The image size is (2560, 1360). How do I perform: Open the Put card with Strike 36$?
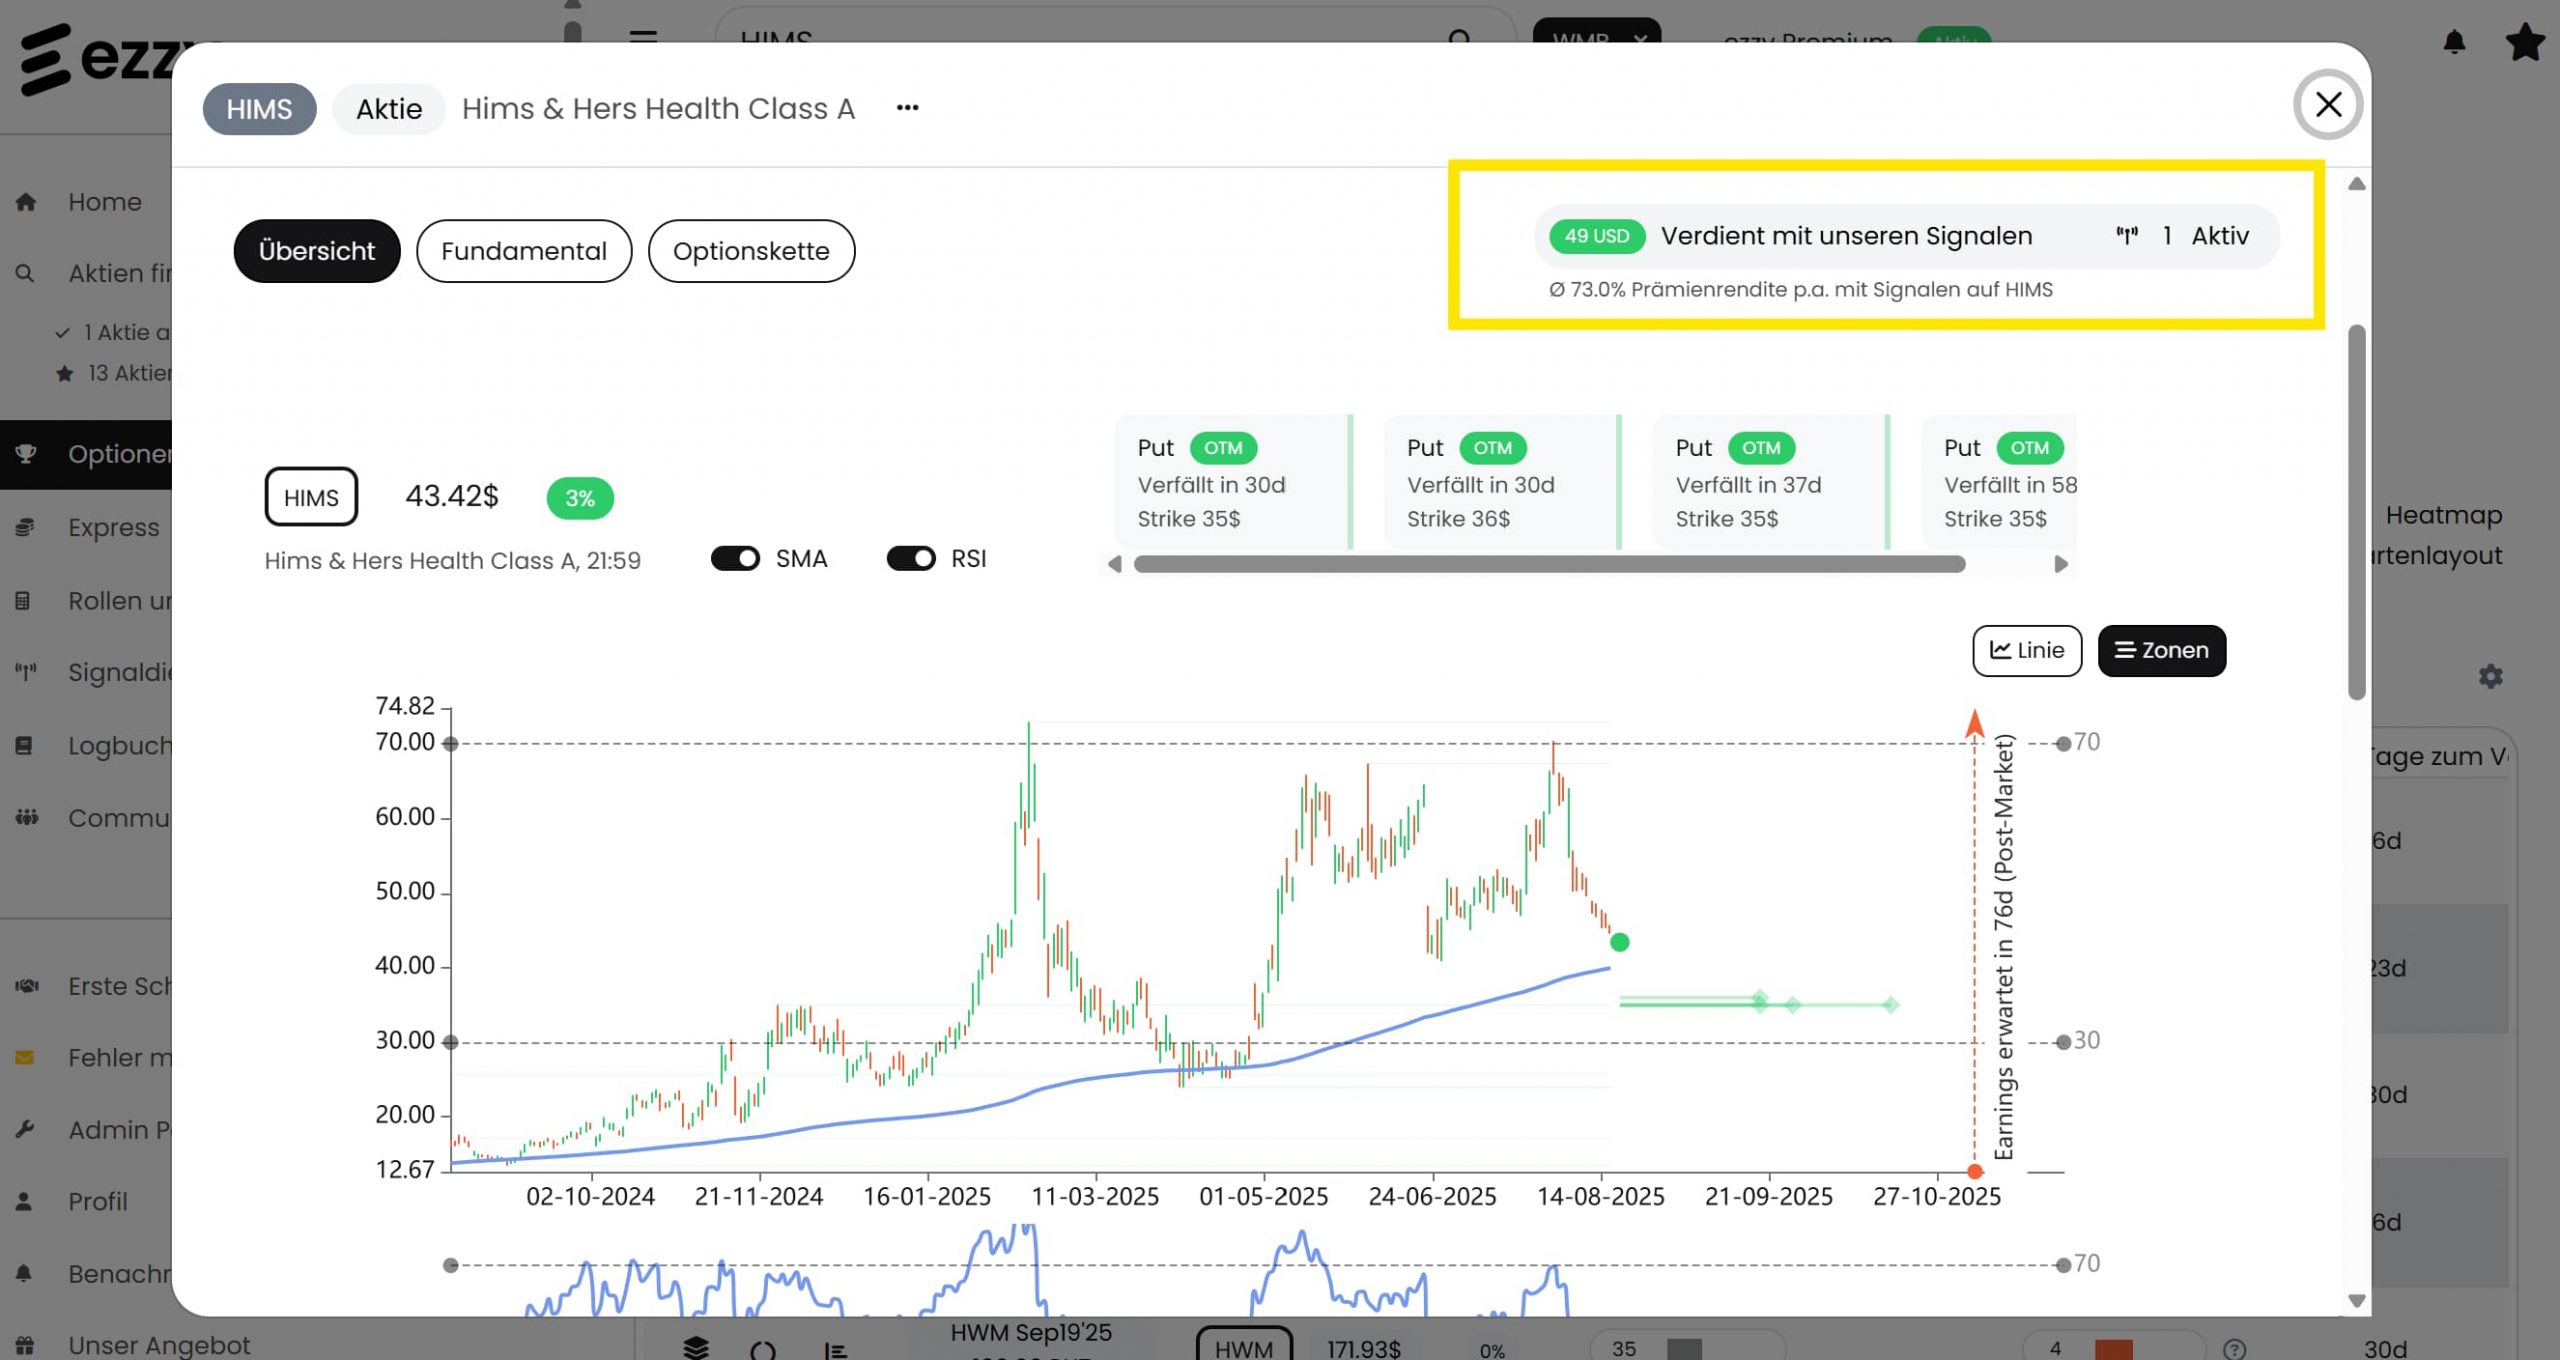coord(1502,482)
